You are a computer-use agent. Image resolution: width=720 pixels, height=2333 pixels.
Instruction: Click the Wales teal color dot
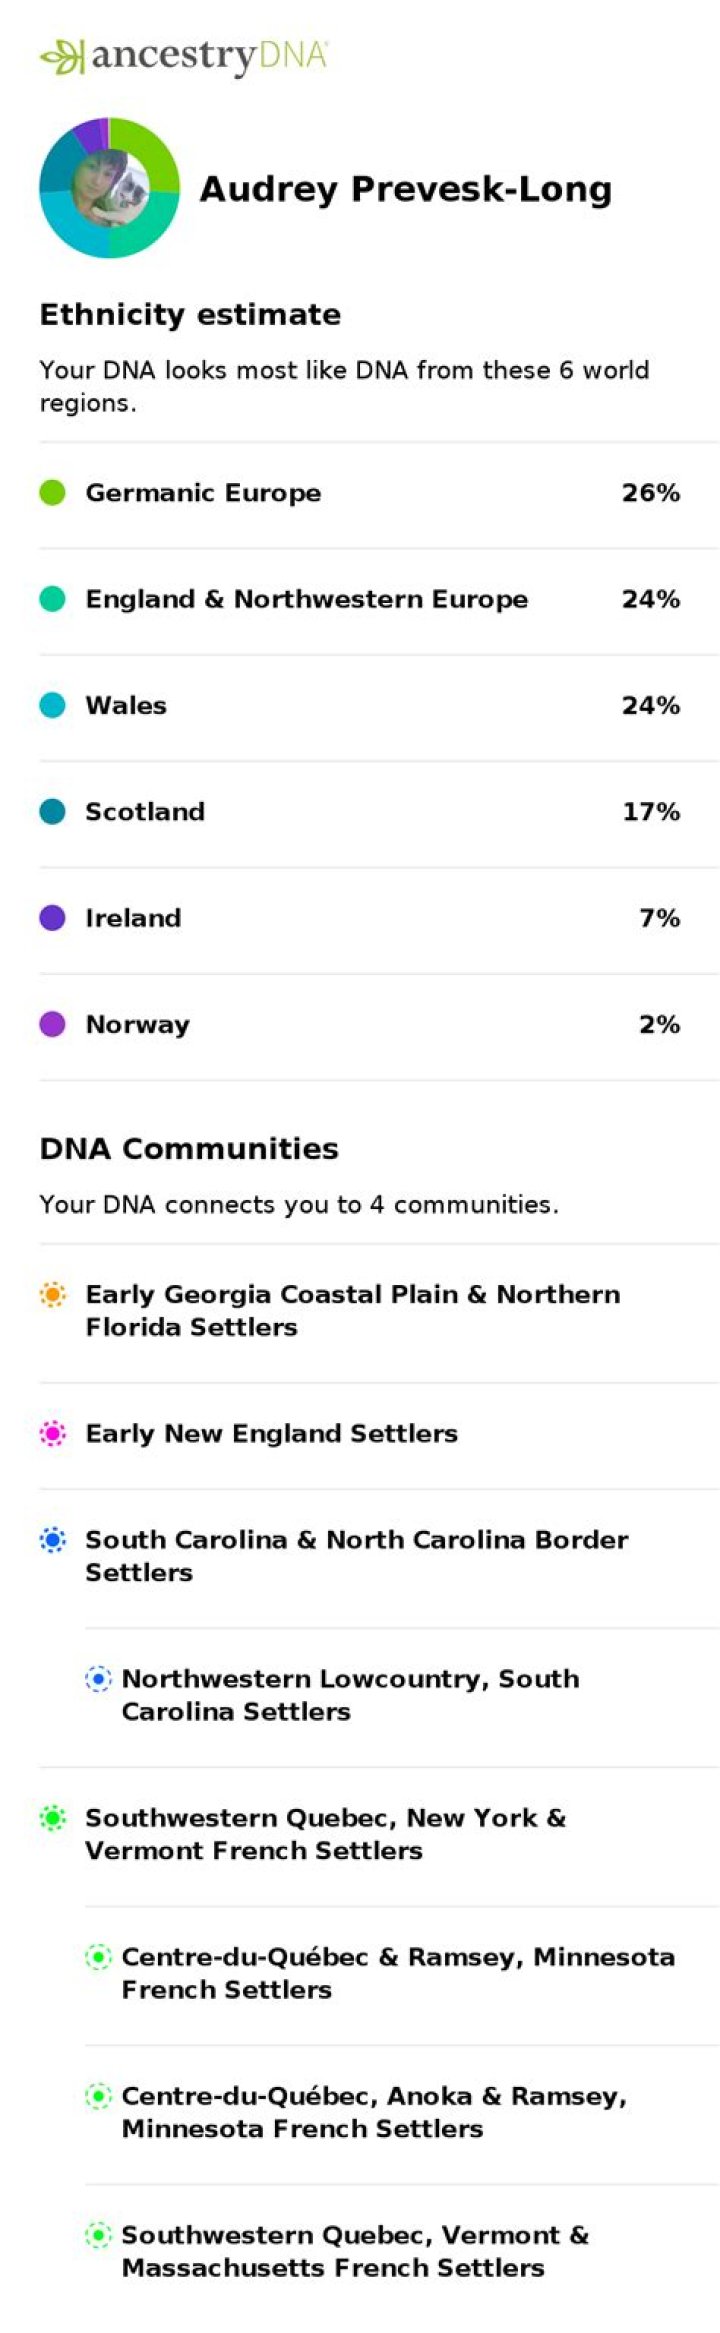(52, 705)
